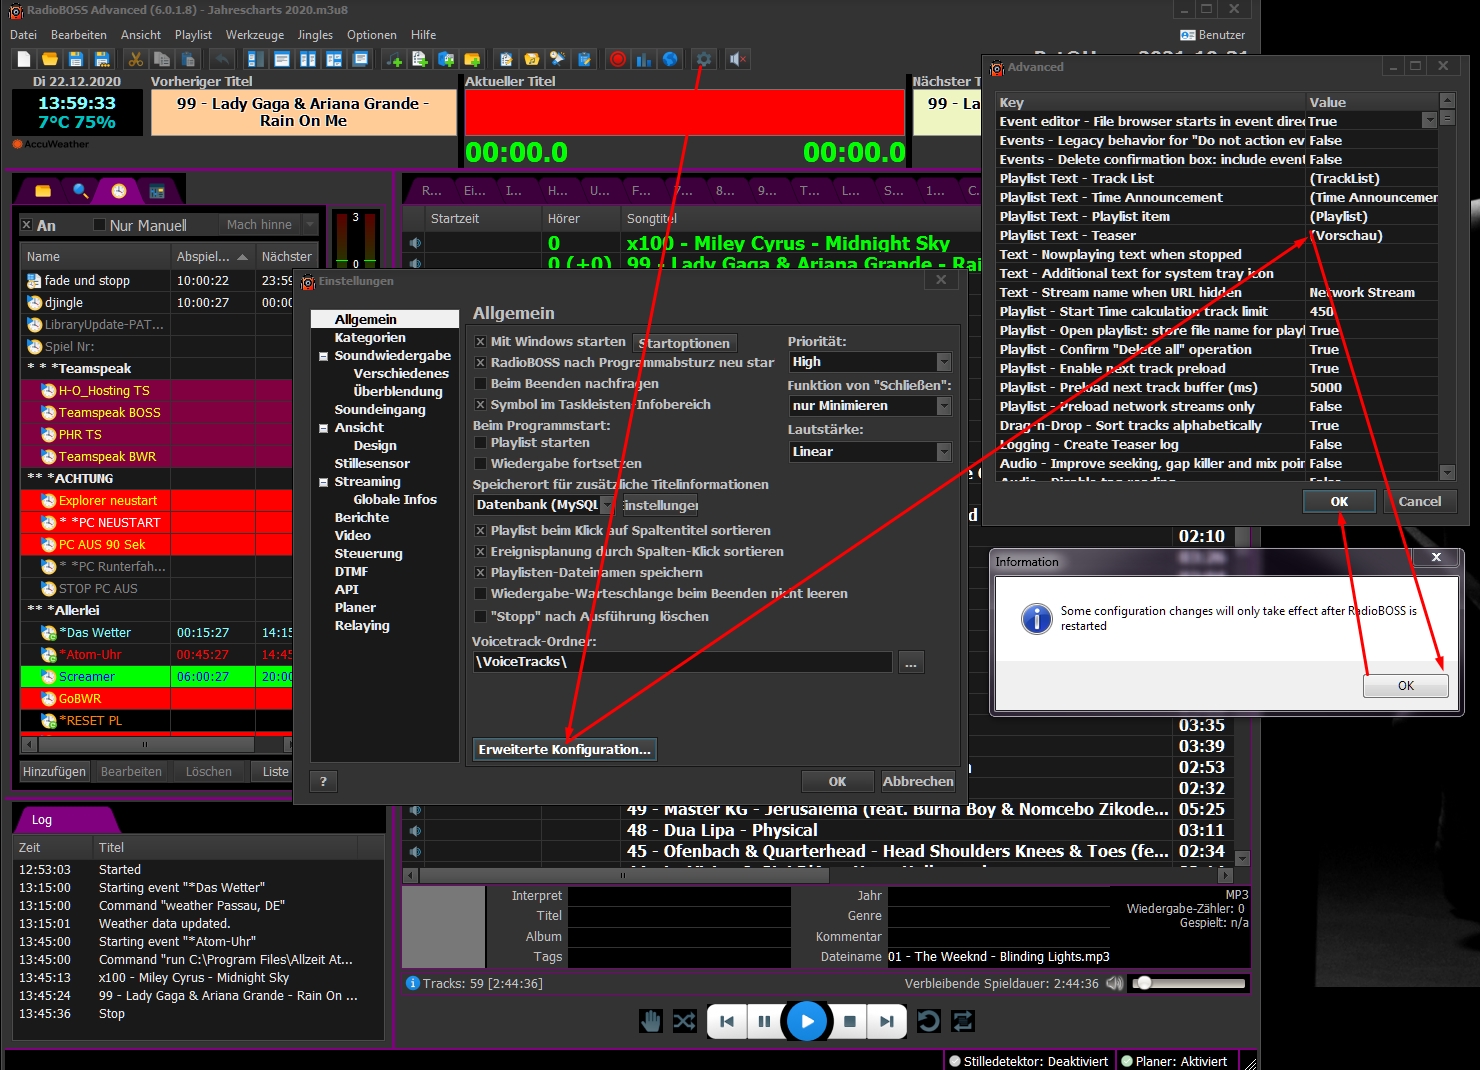Image resolution: width=1480 pixels, height=1070 pixels.
Task: Click the bar chart statistics icon
Action: tap(644, 60)
